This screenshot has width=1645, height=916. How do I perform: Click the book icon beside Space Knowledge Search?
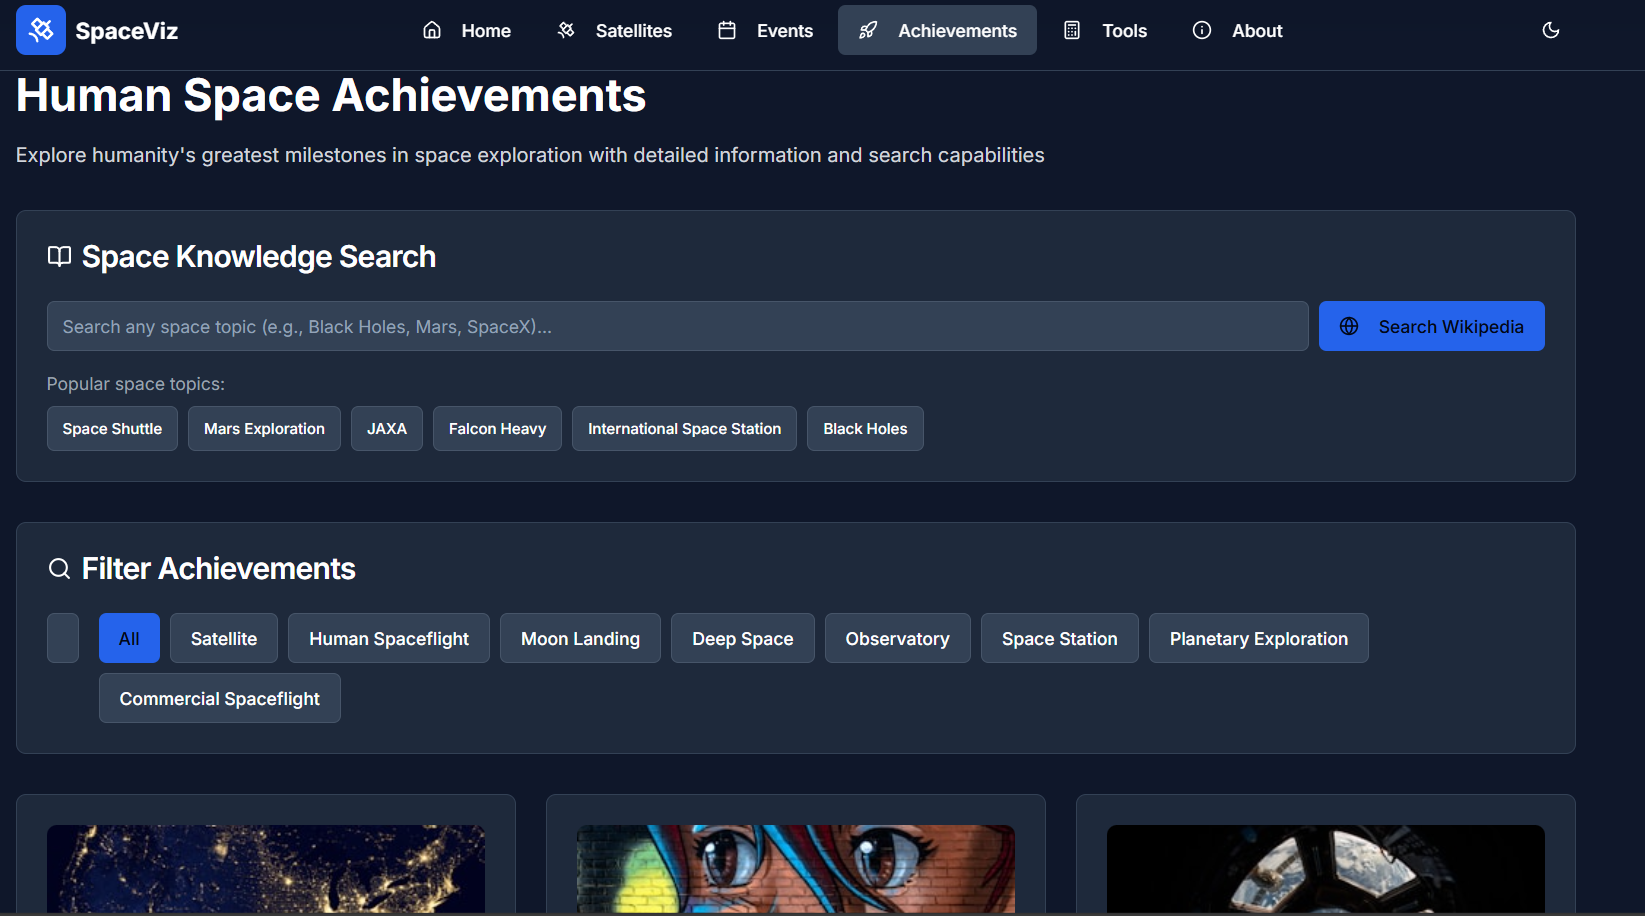coord(59,257)
